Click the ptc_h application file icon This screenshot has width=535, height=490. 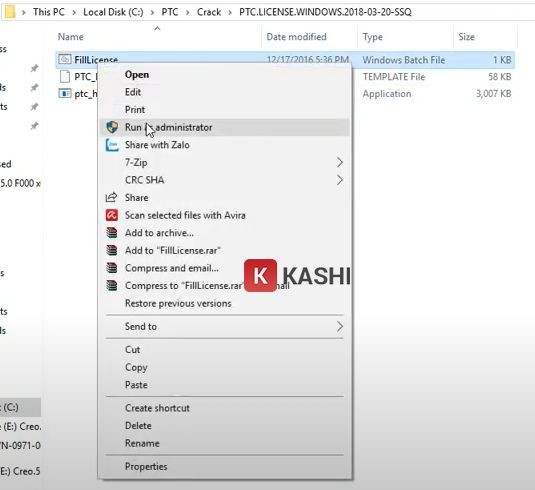[x=65, y=93]
